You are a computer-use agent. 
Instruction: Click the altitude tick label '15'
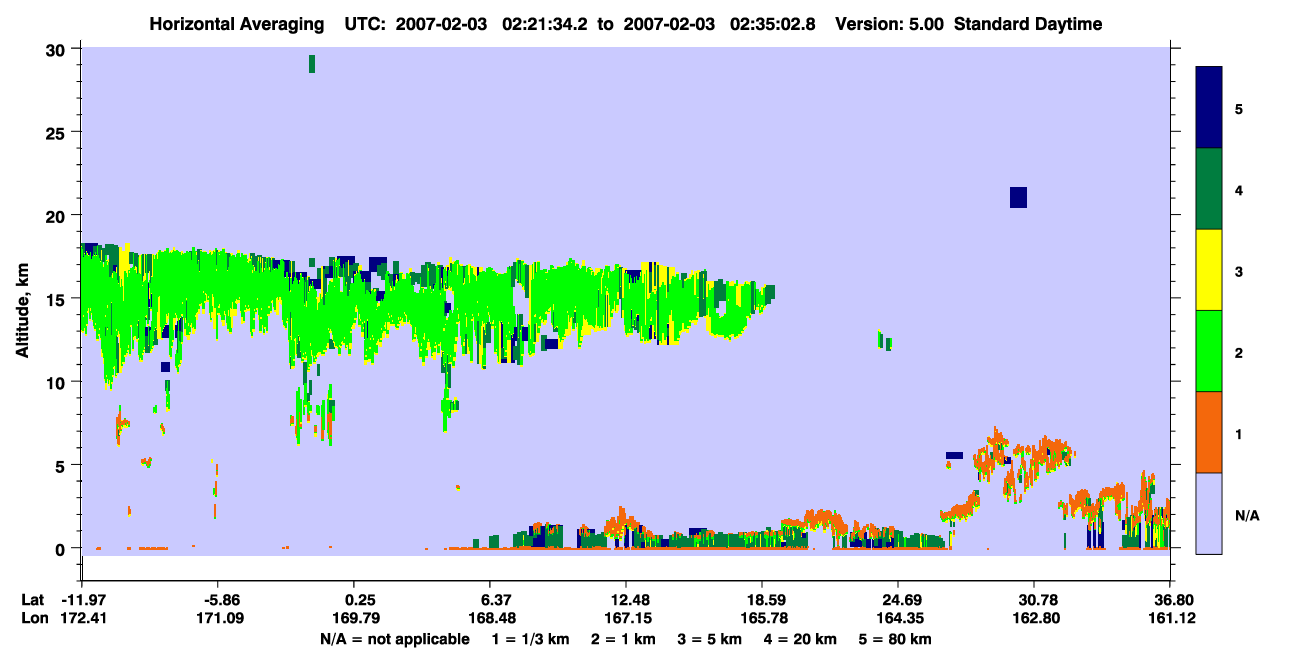(x=57, y=299)
